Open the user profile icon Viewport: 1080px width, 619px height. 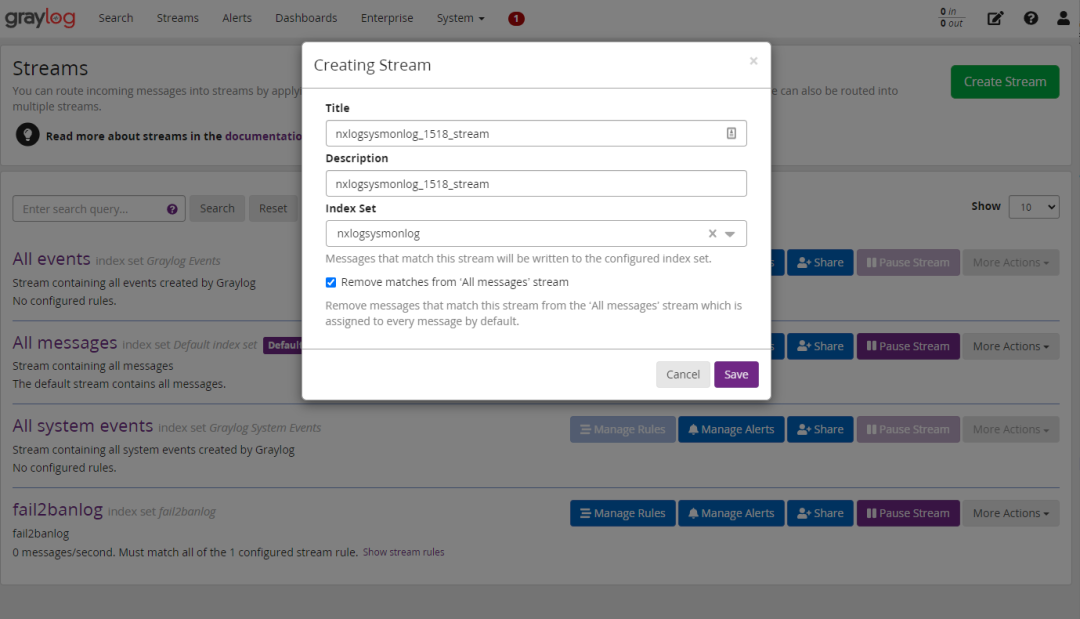[1061, 18]
